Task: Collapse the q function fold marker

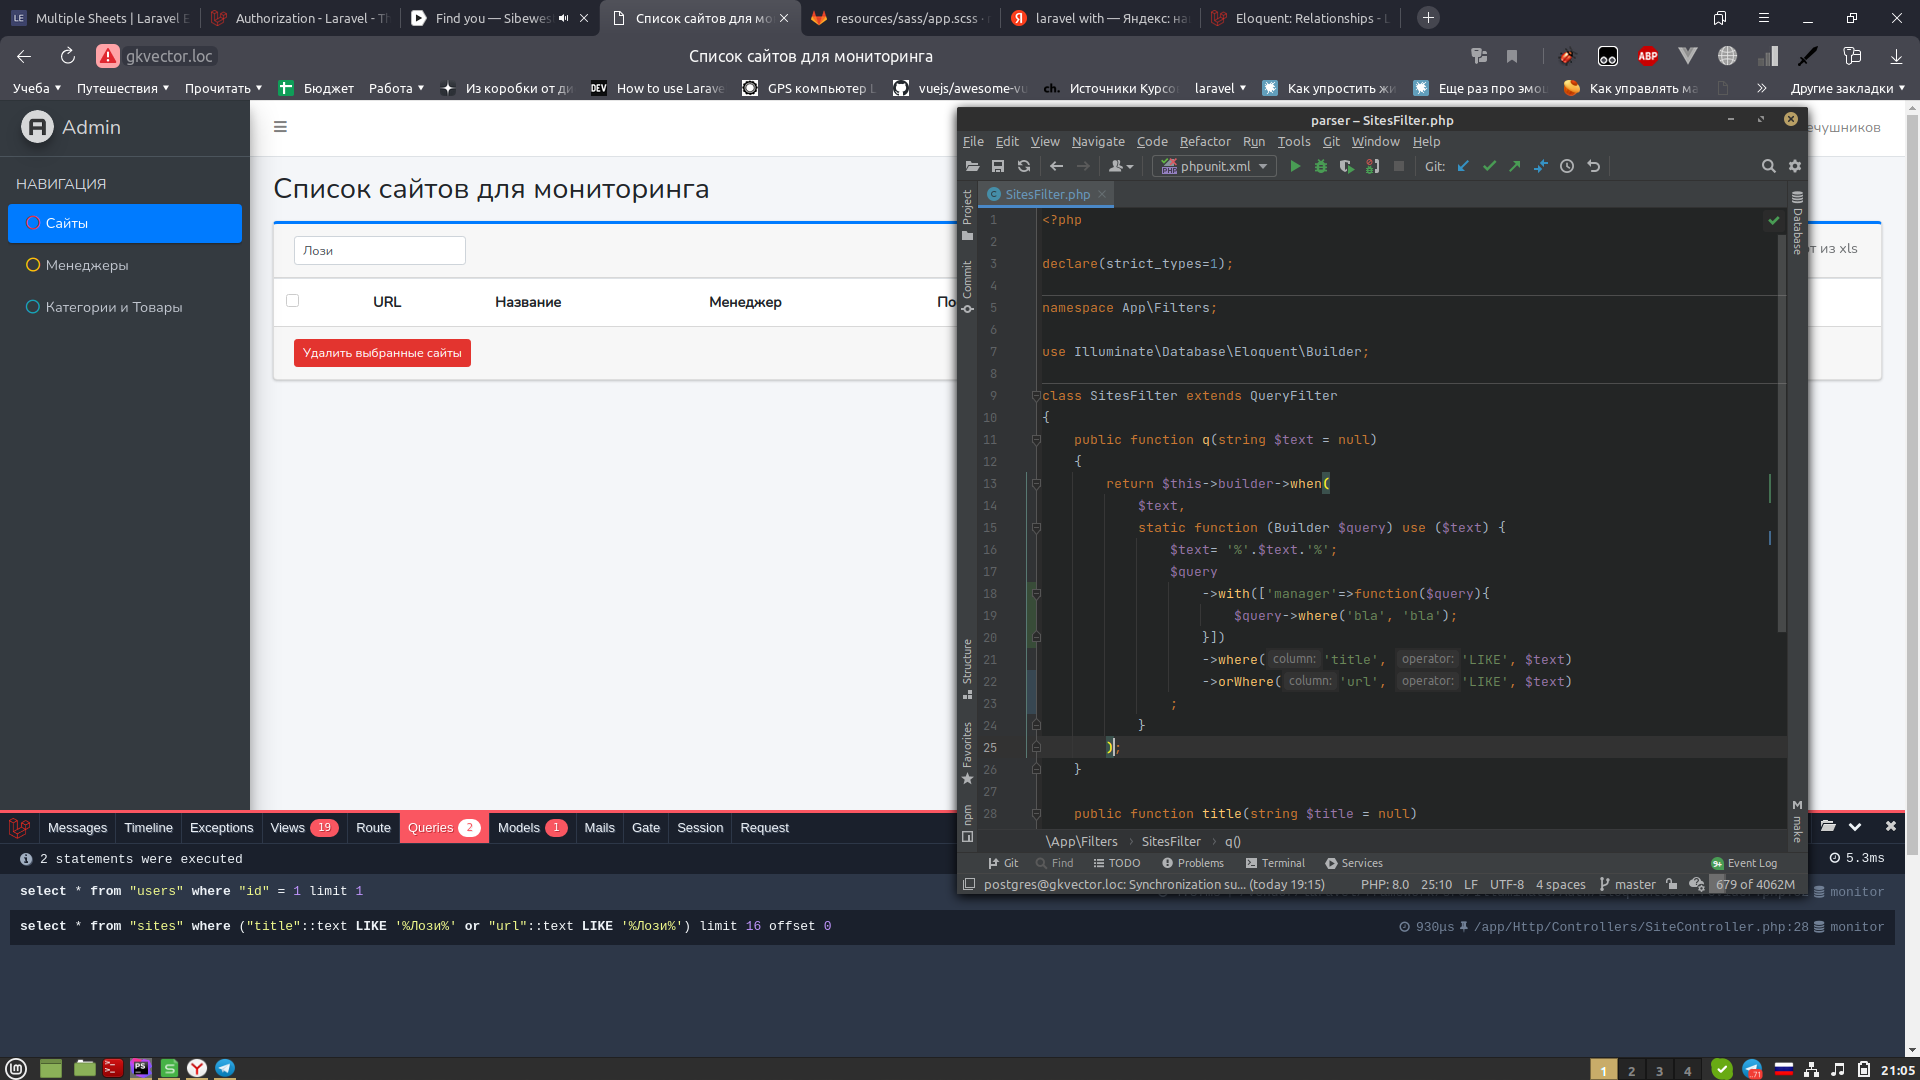Action: pyautogui.click(x=1036, y=440)
